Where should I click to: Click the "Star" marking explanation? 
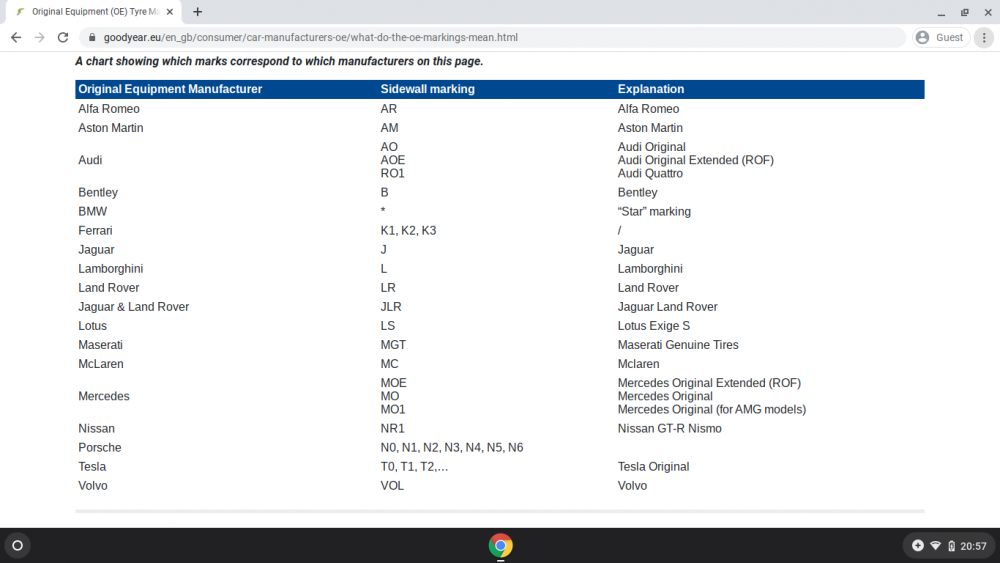[654, 212]
